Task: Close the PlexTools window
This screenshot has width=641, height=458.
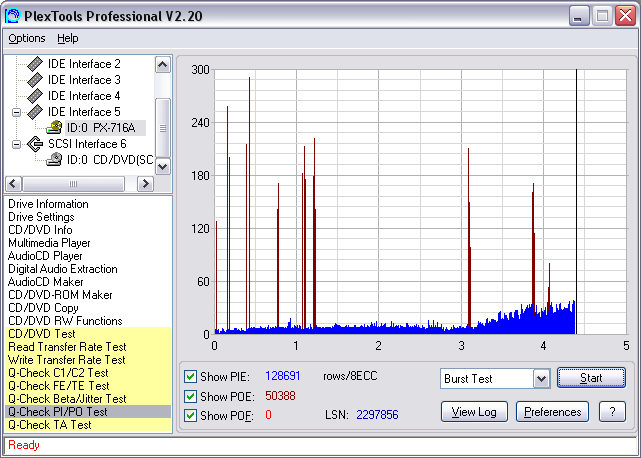Action: [x=625, y=16]
